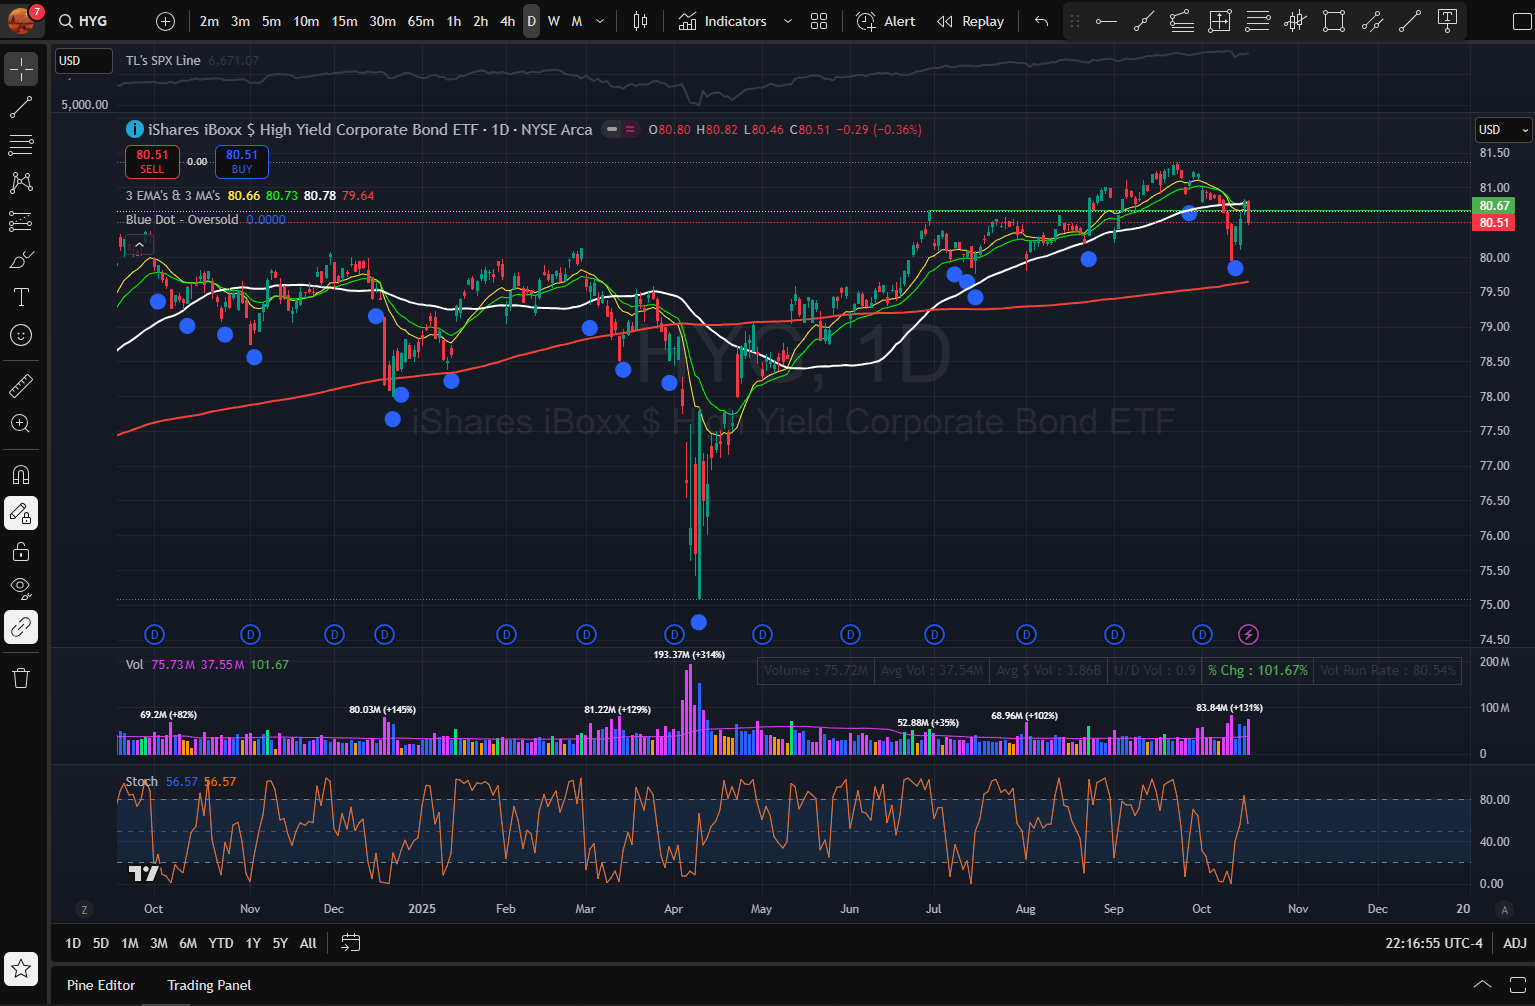Select the ruler measure tool
The width and height of the screenshot is (1535, 1006).
21,385
